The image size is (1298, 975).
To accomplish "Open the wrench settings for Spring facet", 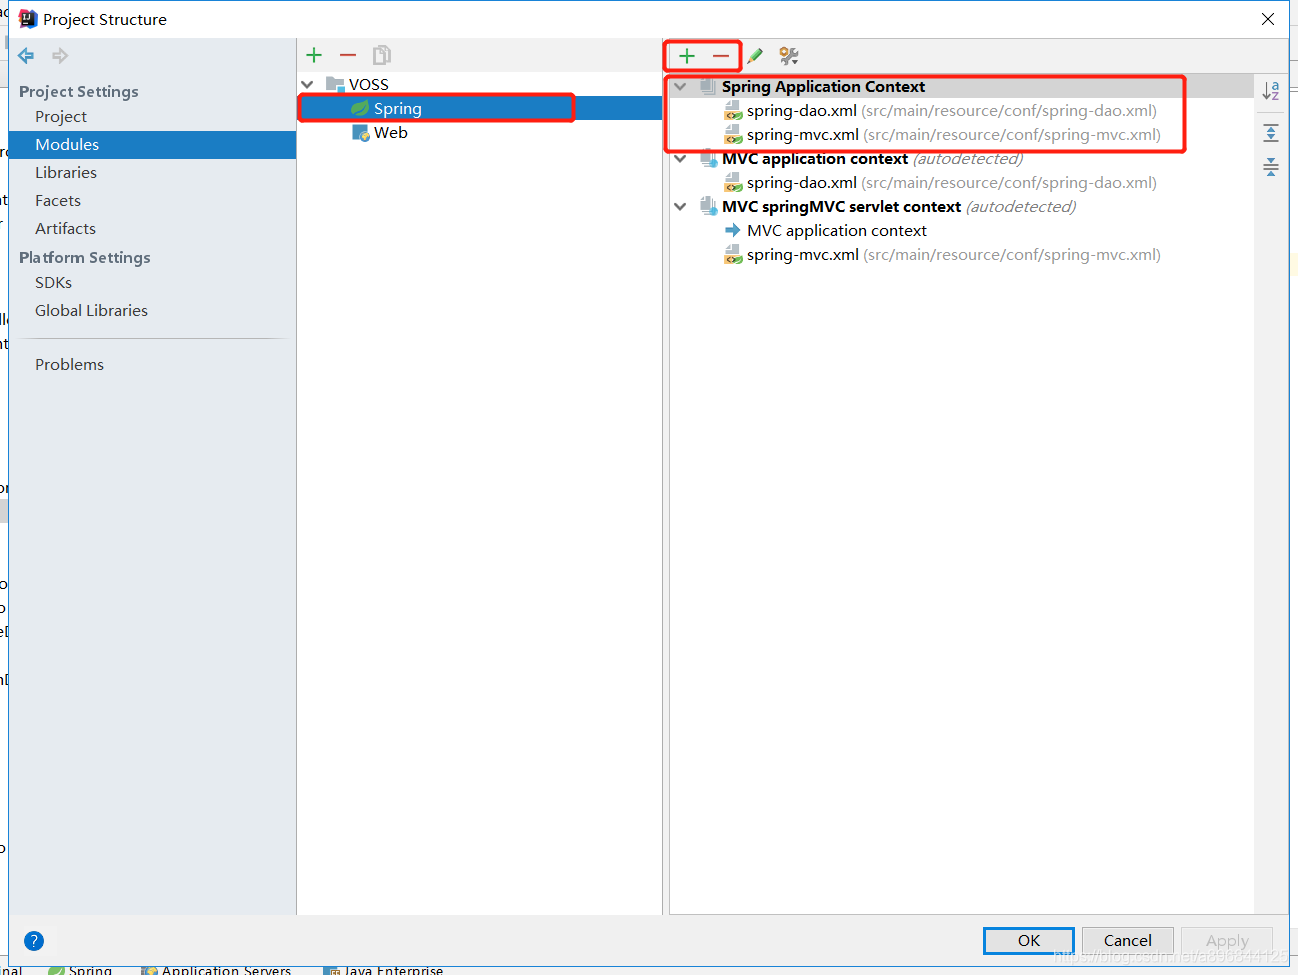I will [789, 56].
